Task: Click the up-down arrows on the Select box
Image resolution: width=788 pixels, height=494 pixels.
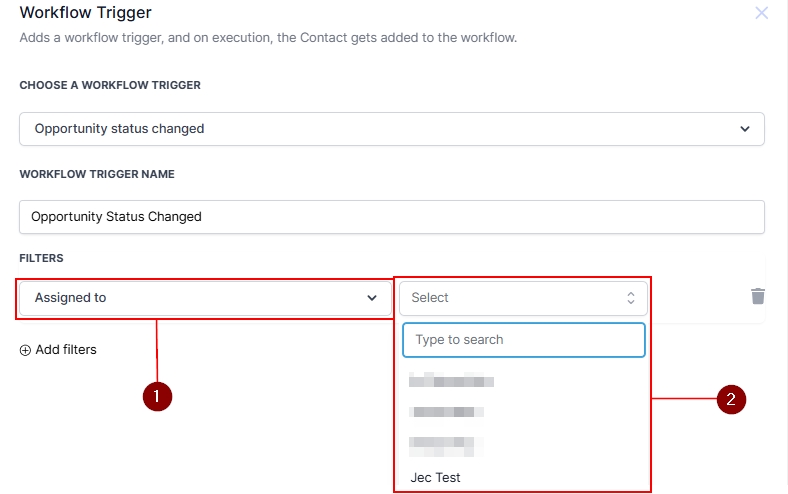Action: click(630, 298)
